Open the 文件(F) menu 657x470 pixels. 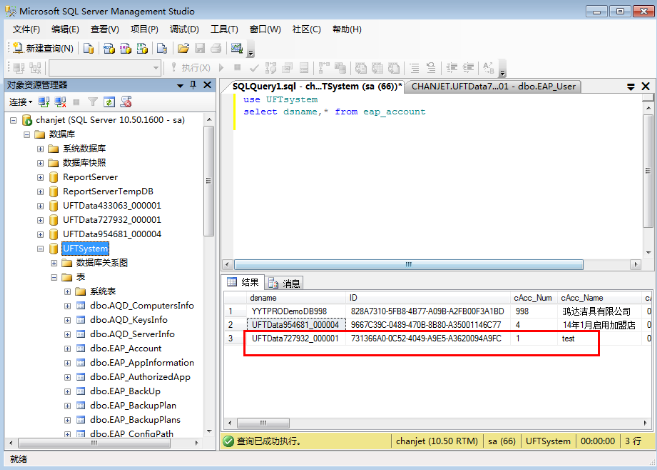pyautogui.click(x=26, y=29)
